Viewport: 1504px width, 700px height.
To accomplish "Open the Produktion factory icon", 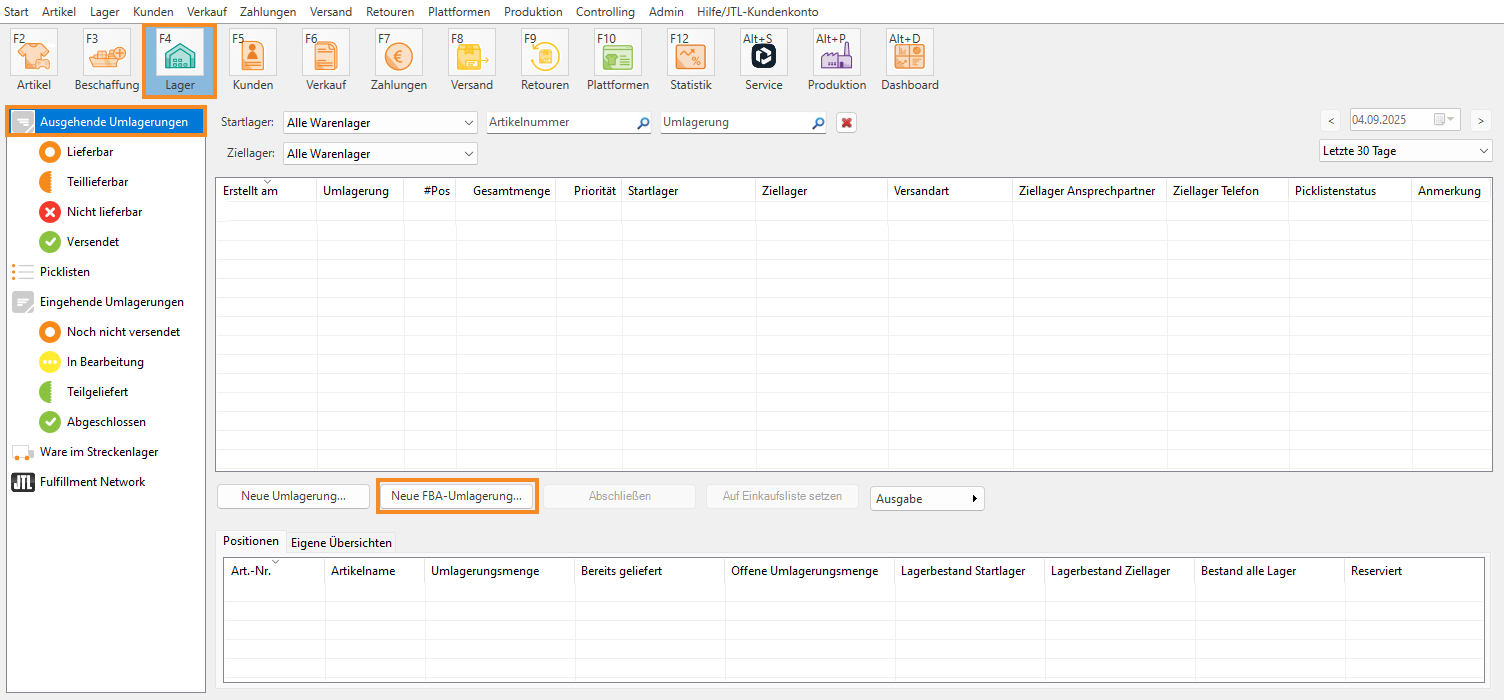I will [836, 55].
